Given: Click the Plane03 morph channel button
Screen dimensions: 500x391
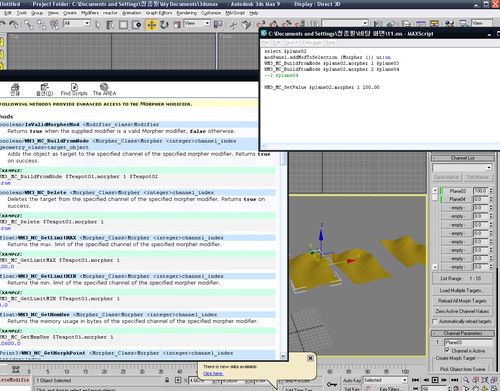Looking at the screenshot, I should click(x=458, y=191).
